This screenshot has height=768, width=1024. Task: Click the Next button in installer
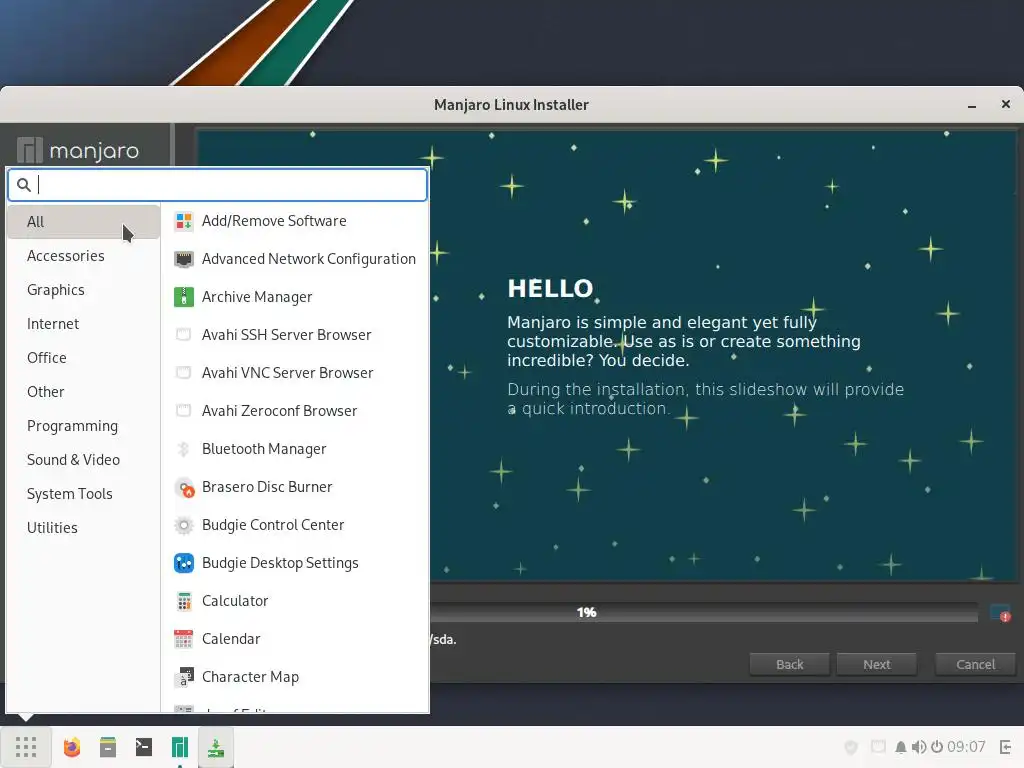pyautogui.click(x=876, y=664)
